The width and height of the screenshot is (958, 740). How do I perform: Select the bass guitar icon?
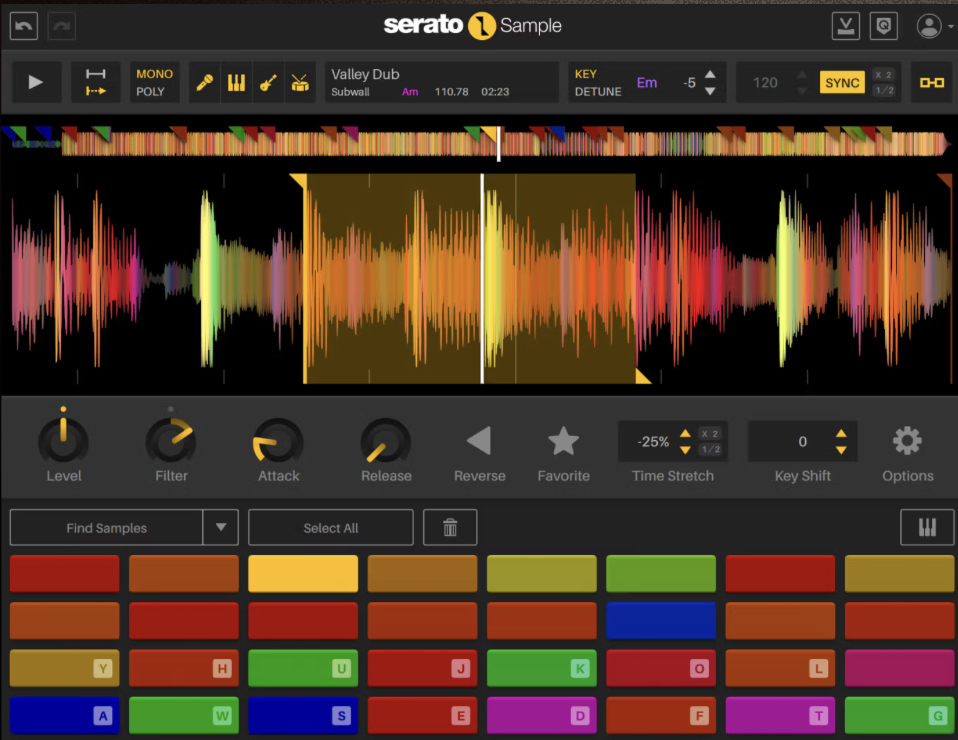[x=267, y=81]
